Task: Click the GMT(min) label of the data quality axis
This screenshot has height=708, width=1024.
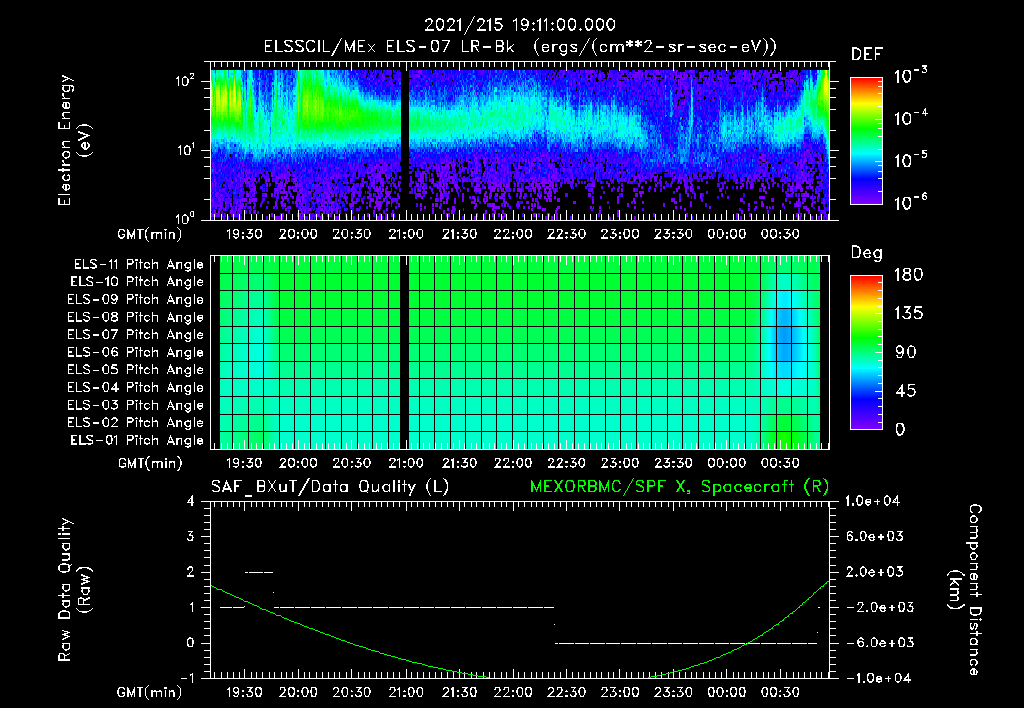Action: pos(150,692)
